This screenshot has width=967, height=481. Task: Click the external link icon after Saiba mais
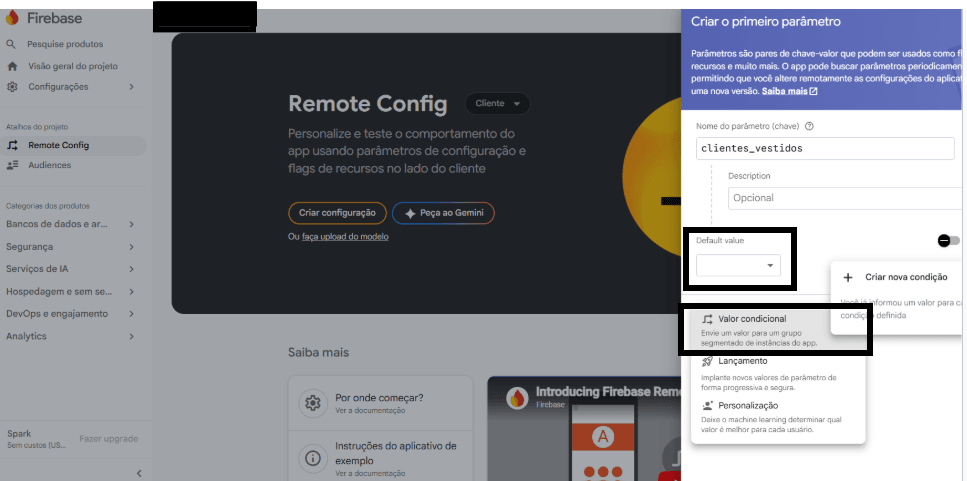click(x=813, y=91)
